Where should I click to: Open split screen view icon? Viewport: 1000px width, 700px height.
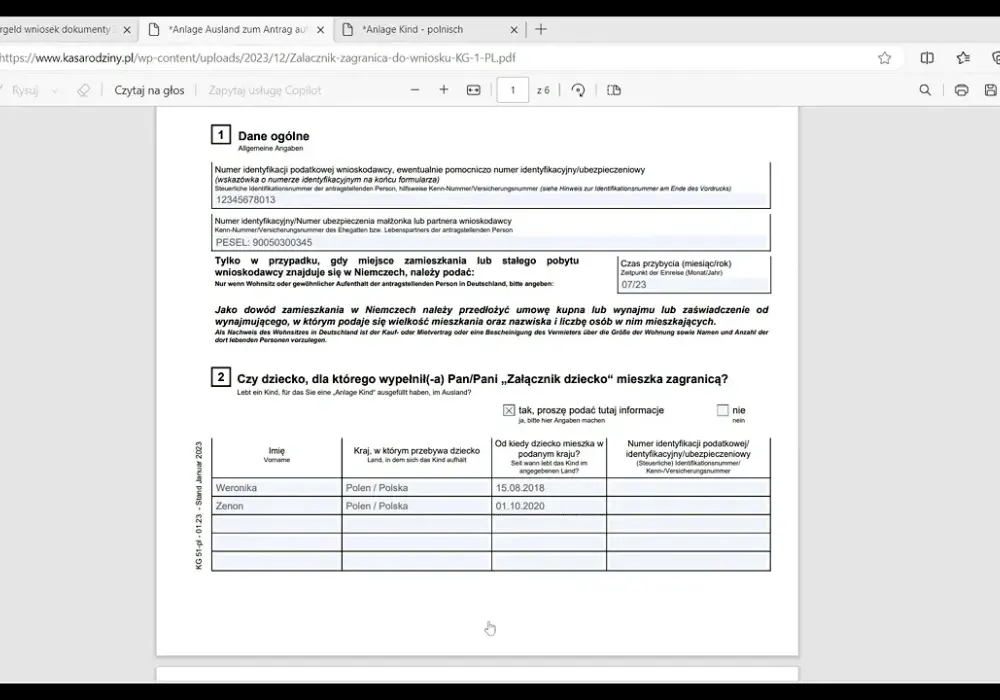927,58
